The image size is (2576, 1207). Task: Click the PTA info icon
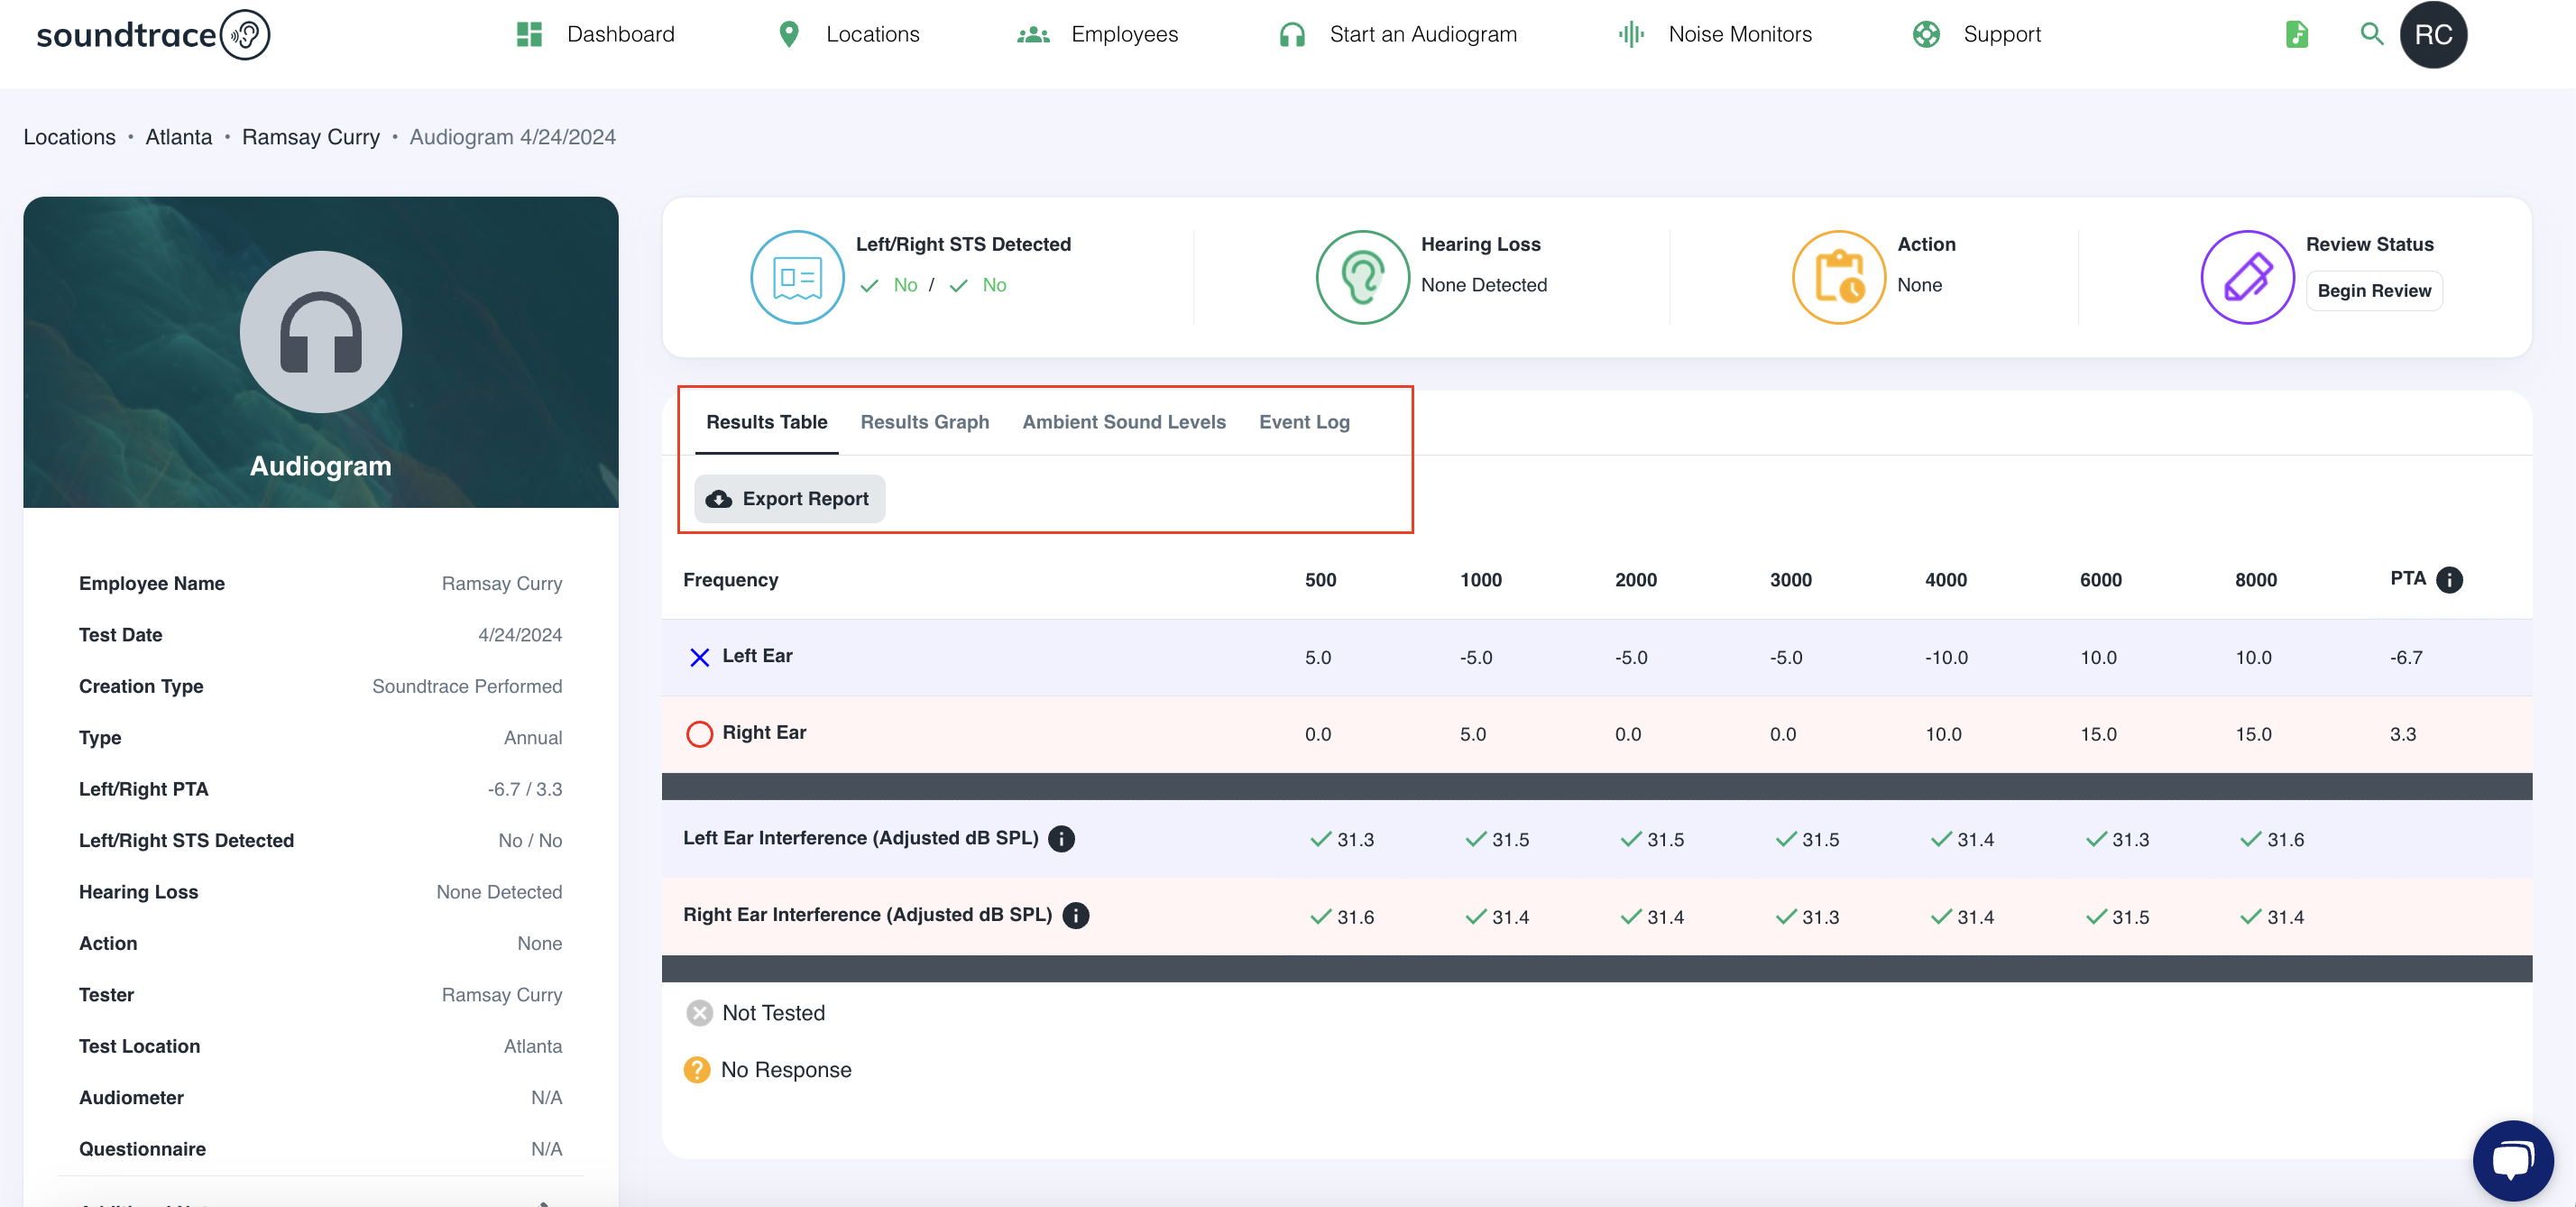point(2449,580)
